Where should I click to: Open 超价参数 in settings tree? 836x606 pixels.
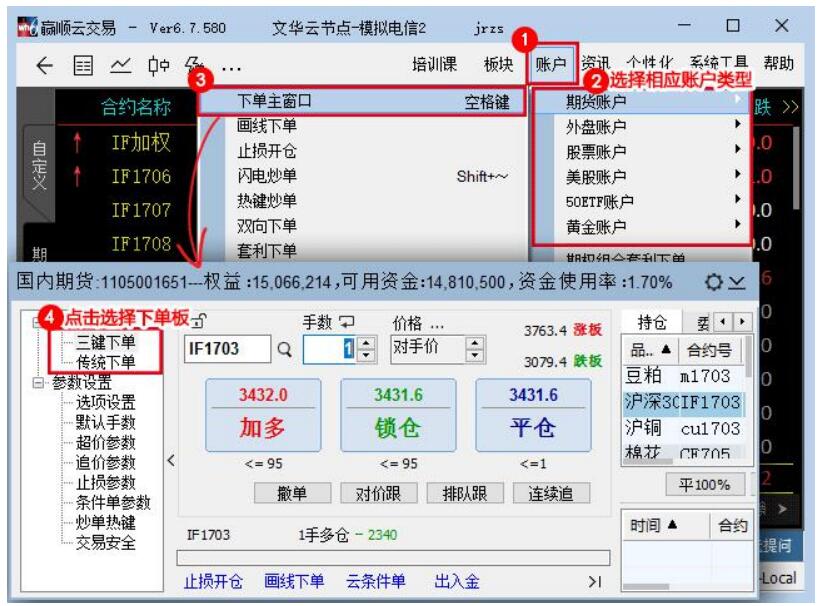tap(106, 442)
